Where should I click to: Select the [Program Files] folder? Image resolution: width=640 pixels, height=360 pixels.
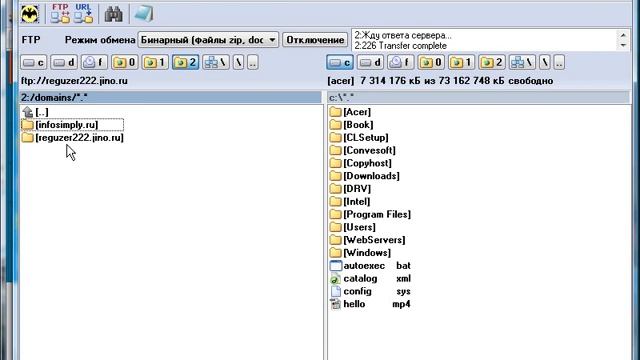tap(371, 214)
